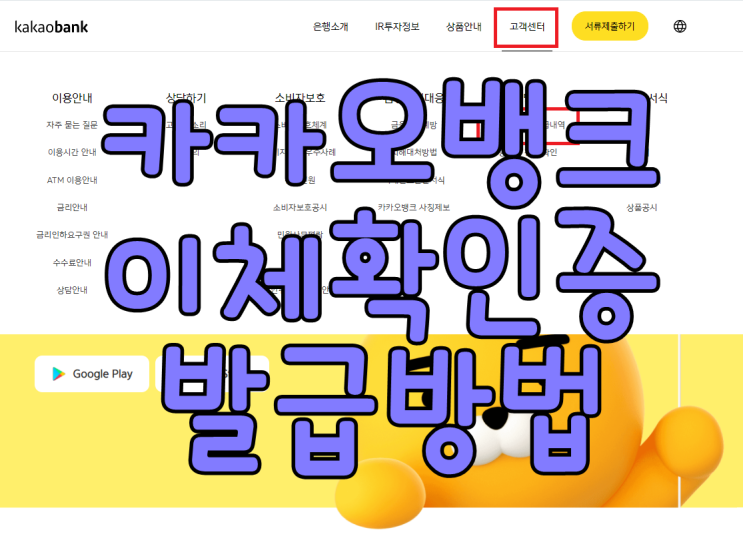Open 자주 묻는 질문 link
The image size is (743, 560).
[72, 125]
